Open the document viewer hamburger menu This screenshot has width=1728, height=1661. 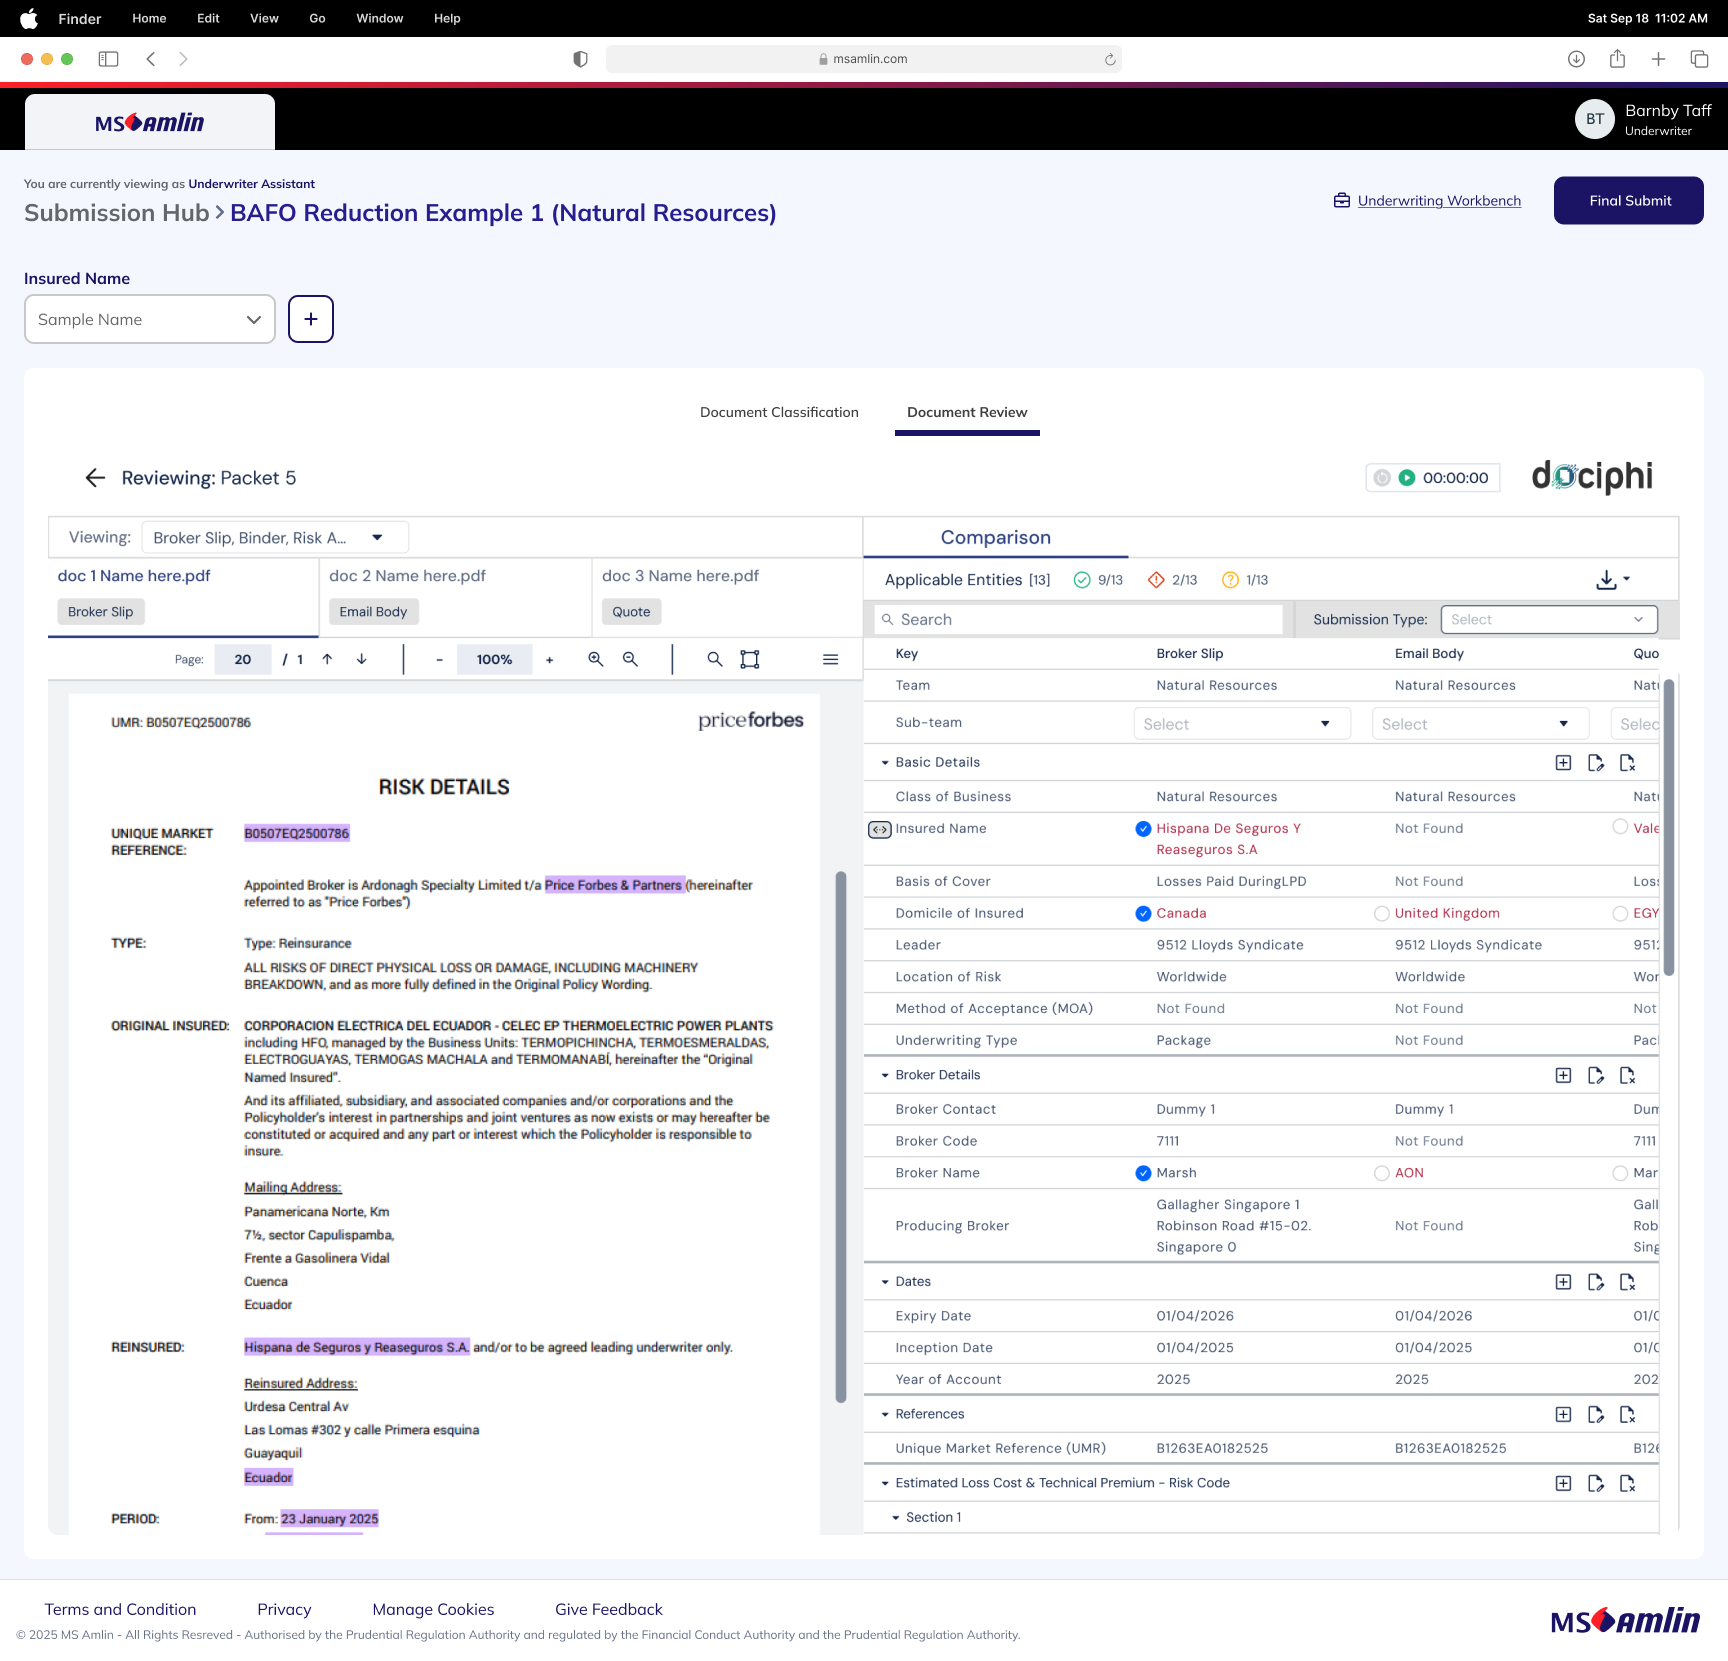830,659
